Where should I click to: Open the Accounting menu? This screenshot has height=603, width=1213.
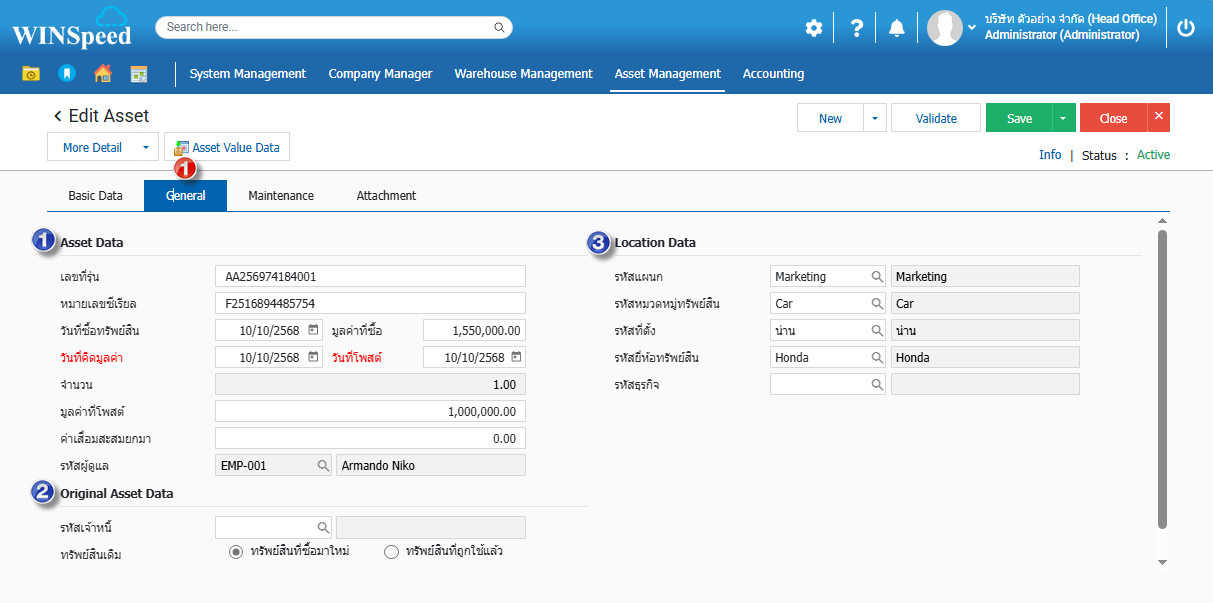point(773,74)
